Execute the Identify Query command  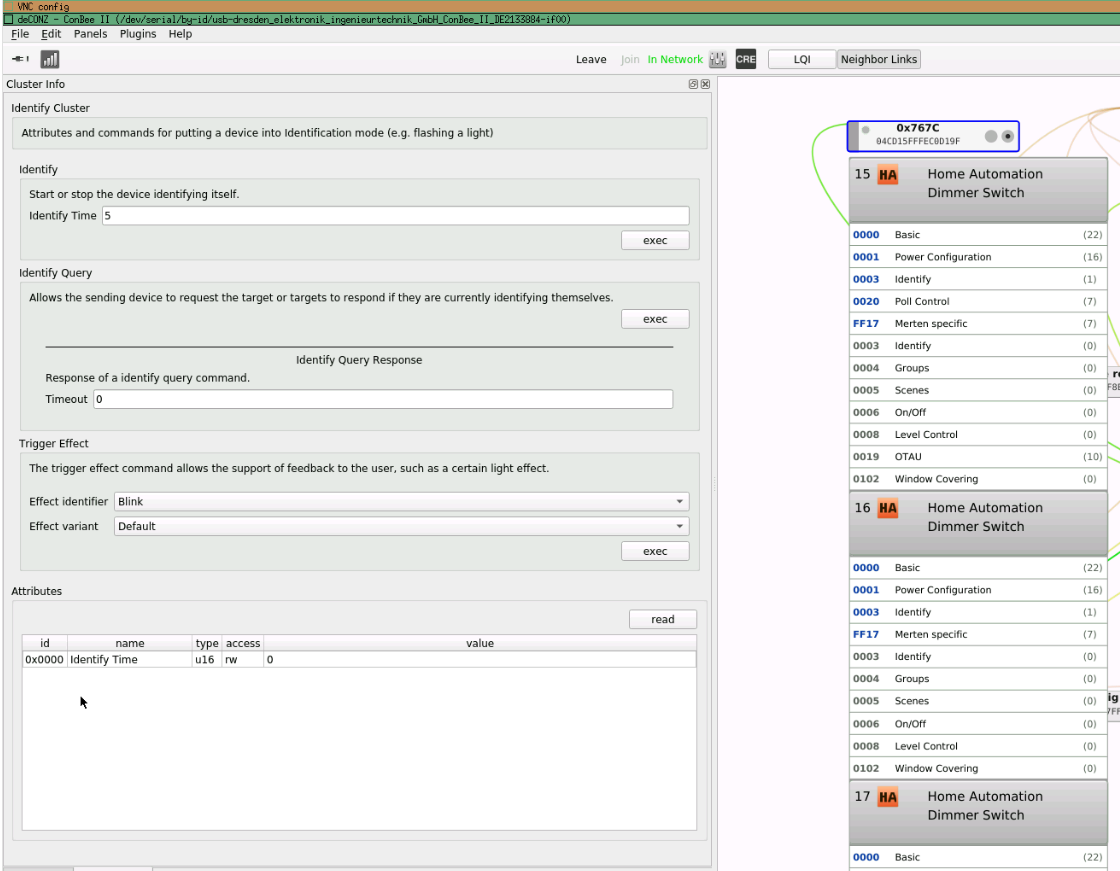(655, 319)
